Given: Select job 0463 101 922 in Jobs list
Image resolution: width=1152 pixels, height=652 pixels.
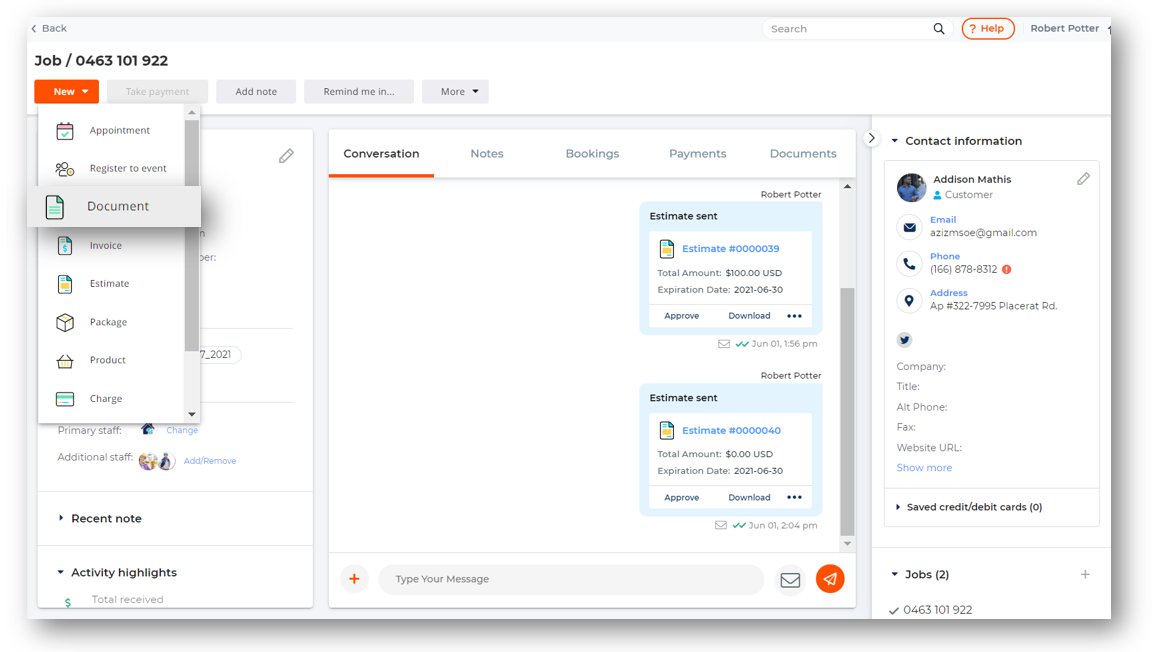Looking at the screenshot, I should (937, 610).
